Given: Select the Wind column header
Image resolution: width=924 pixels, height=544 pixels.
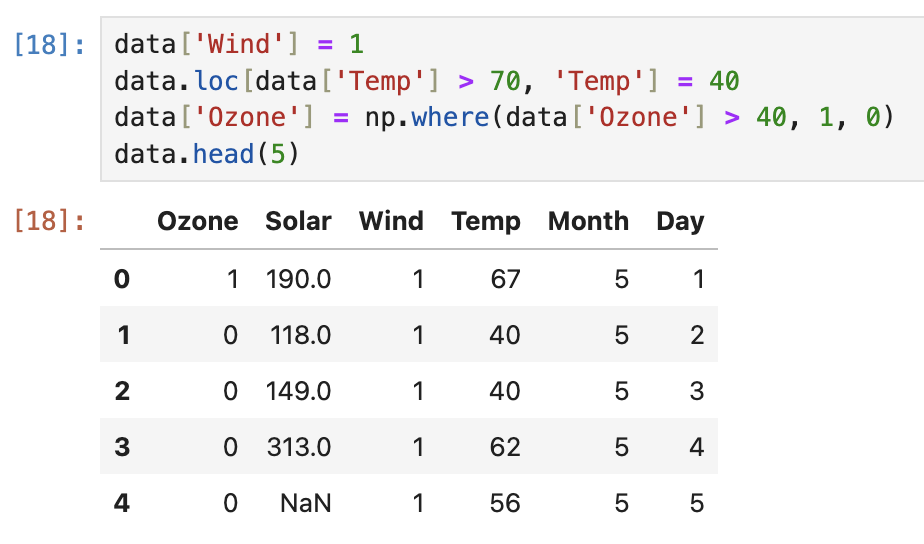Looking at the screenshot, I should coord(391,222).
